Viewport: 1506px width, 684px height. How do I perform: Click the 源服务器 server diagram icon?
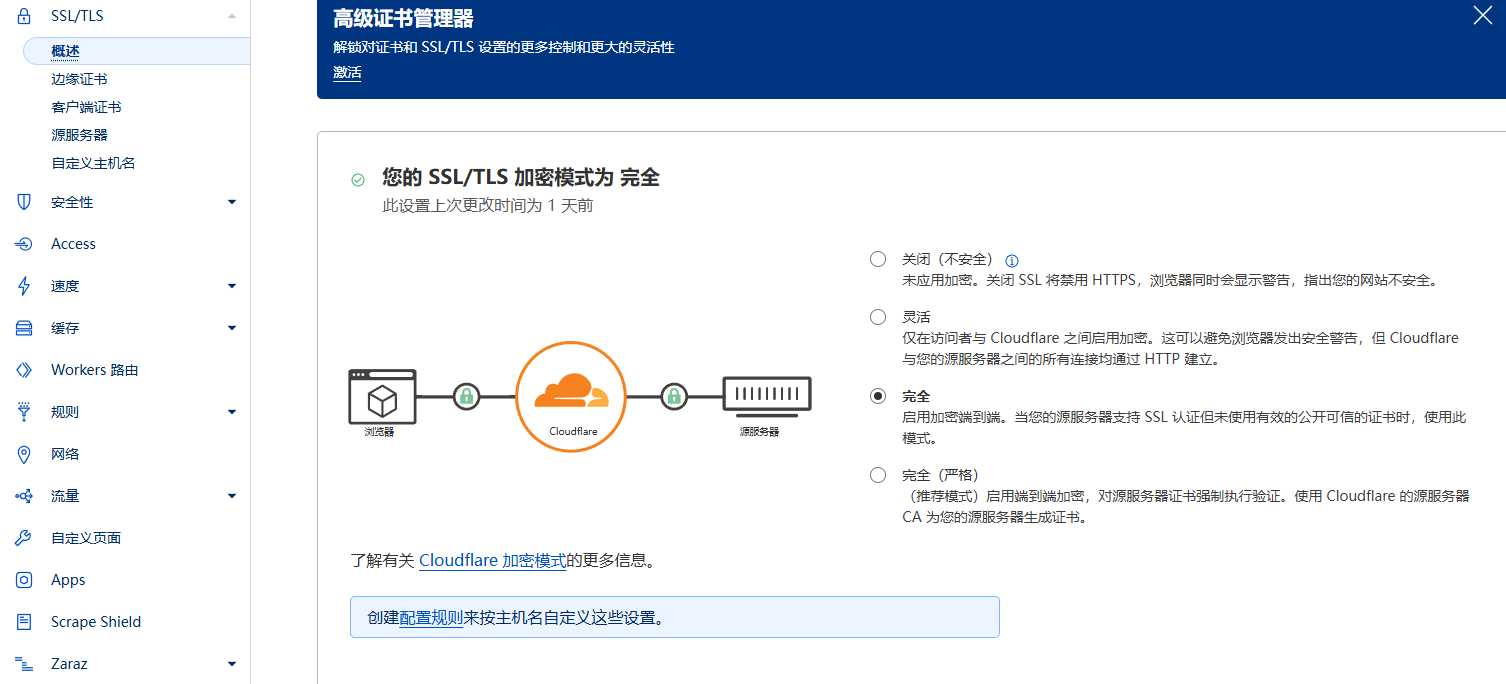766,396
